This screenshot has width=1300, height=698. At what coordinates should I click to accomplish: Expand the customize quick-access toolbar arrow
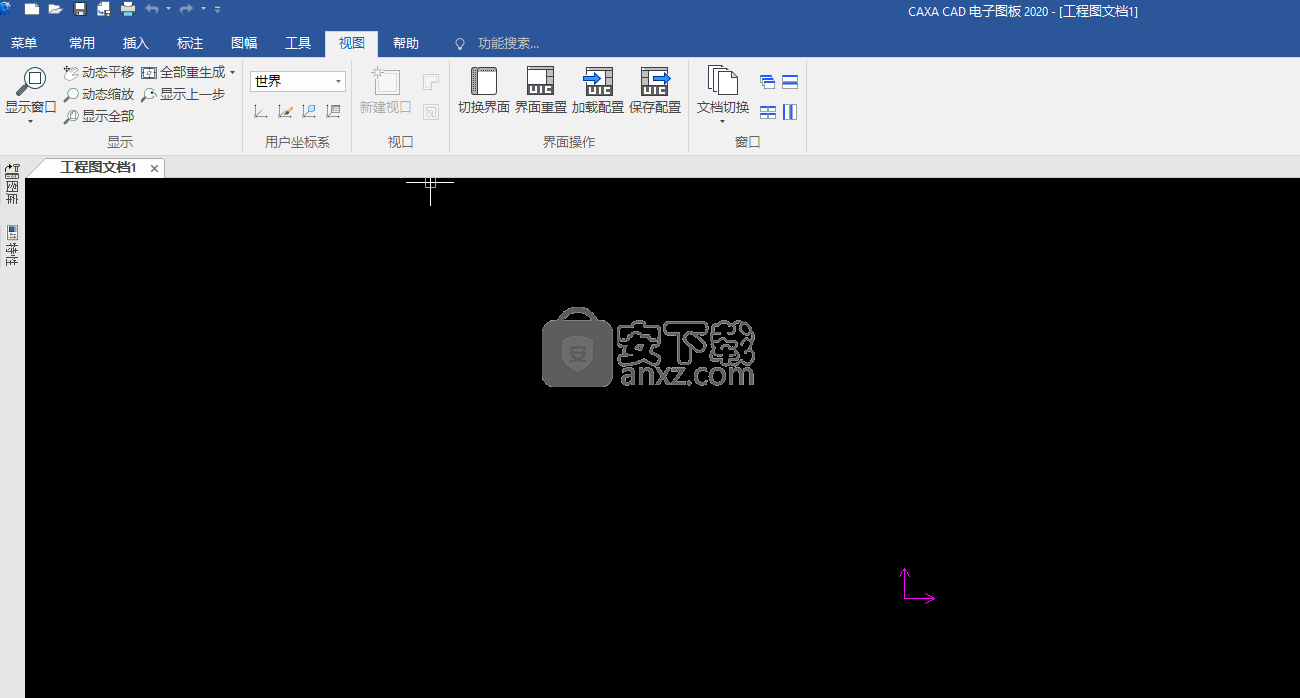(218, 9)
